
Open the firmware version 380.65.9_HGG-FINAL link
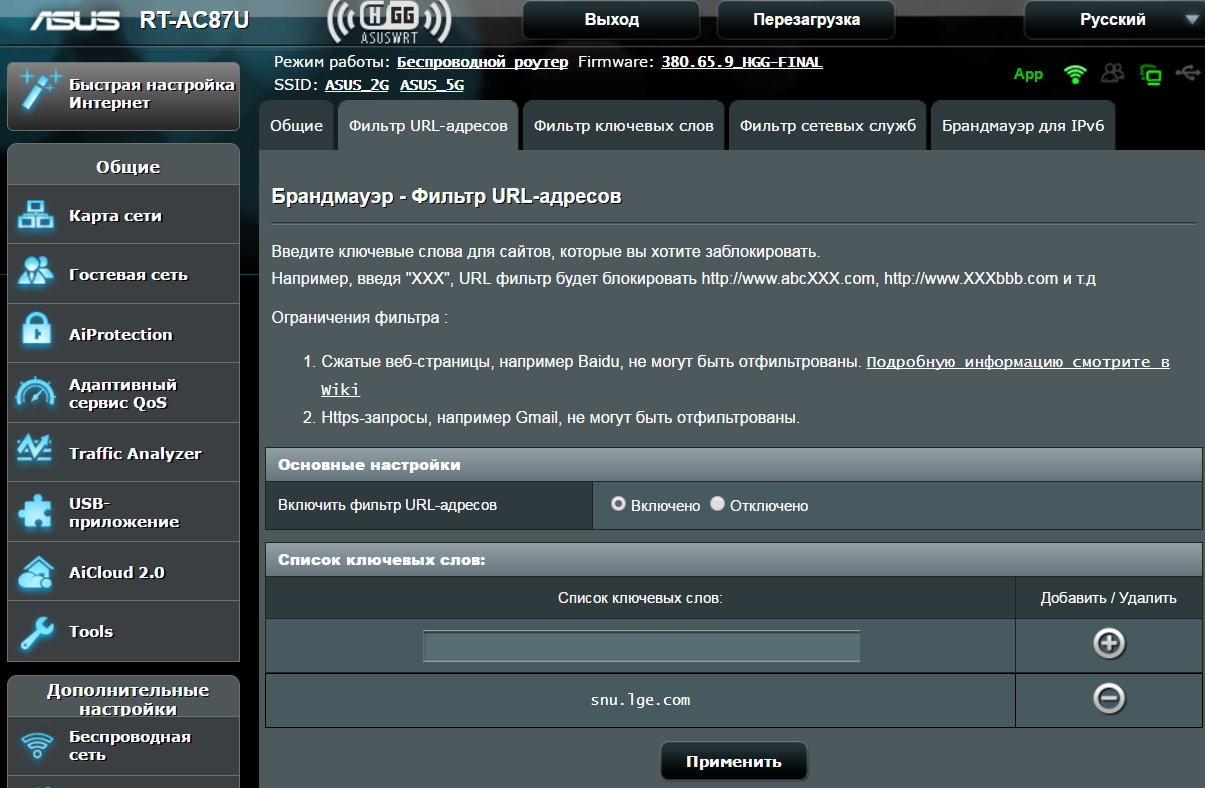click(741, 62)
